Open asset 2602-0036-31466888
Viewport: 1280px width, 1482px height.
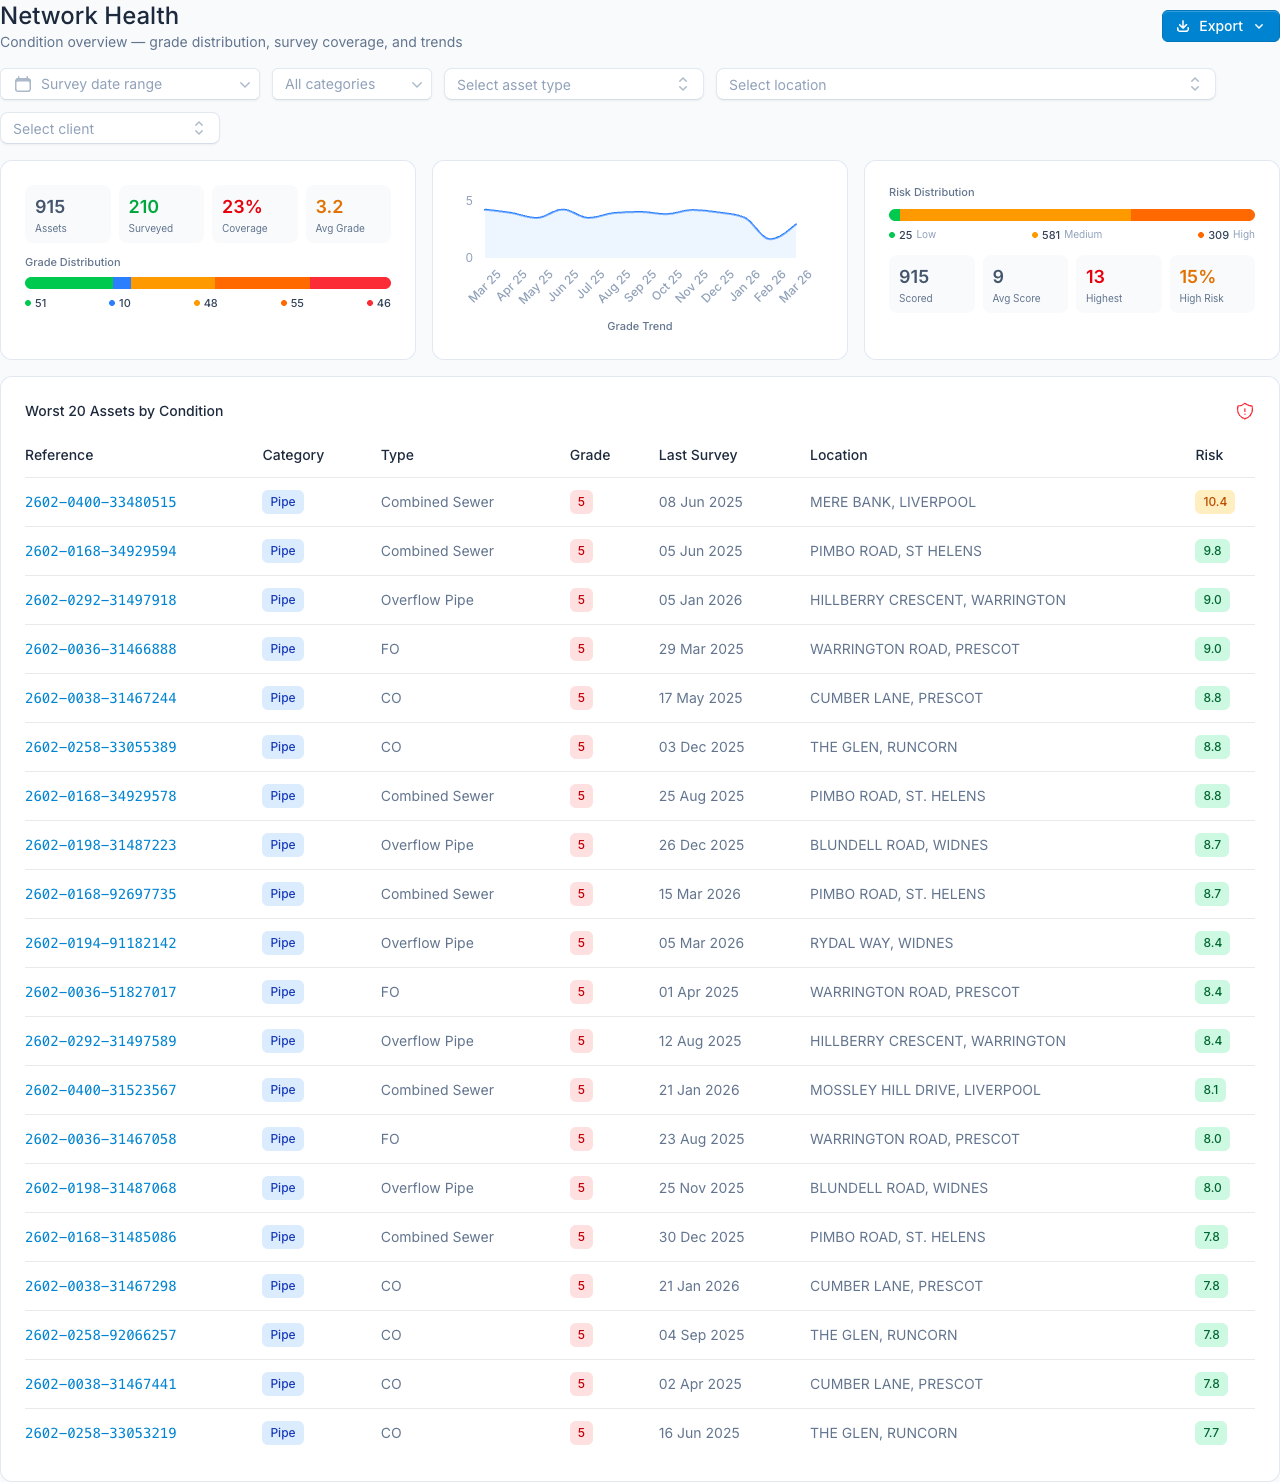pyautogui.click(x=101, y=649)
